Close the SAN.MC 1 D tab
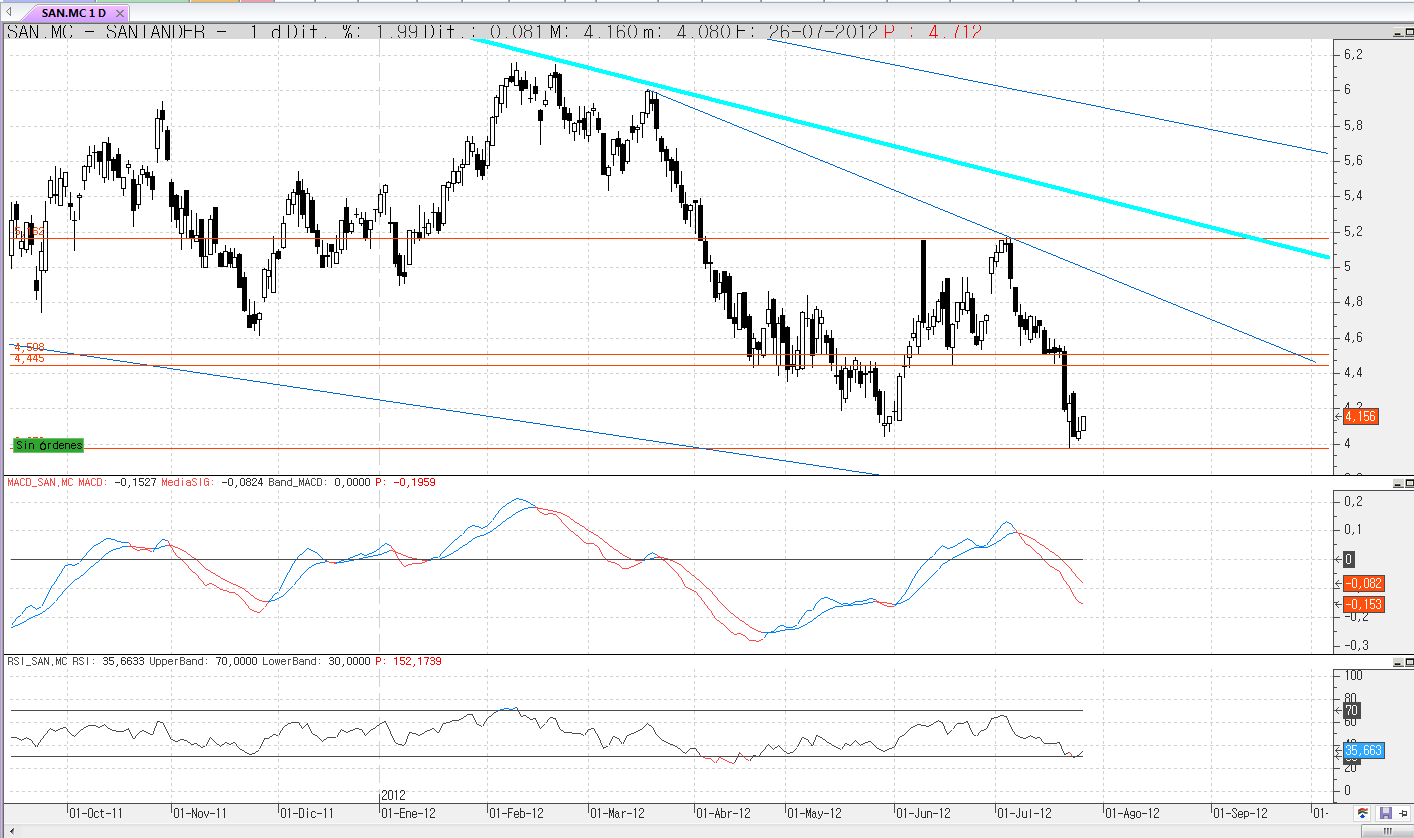 121,13
